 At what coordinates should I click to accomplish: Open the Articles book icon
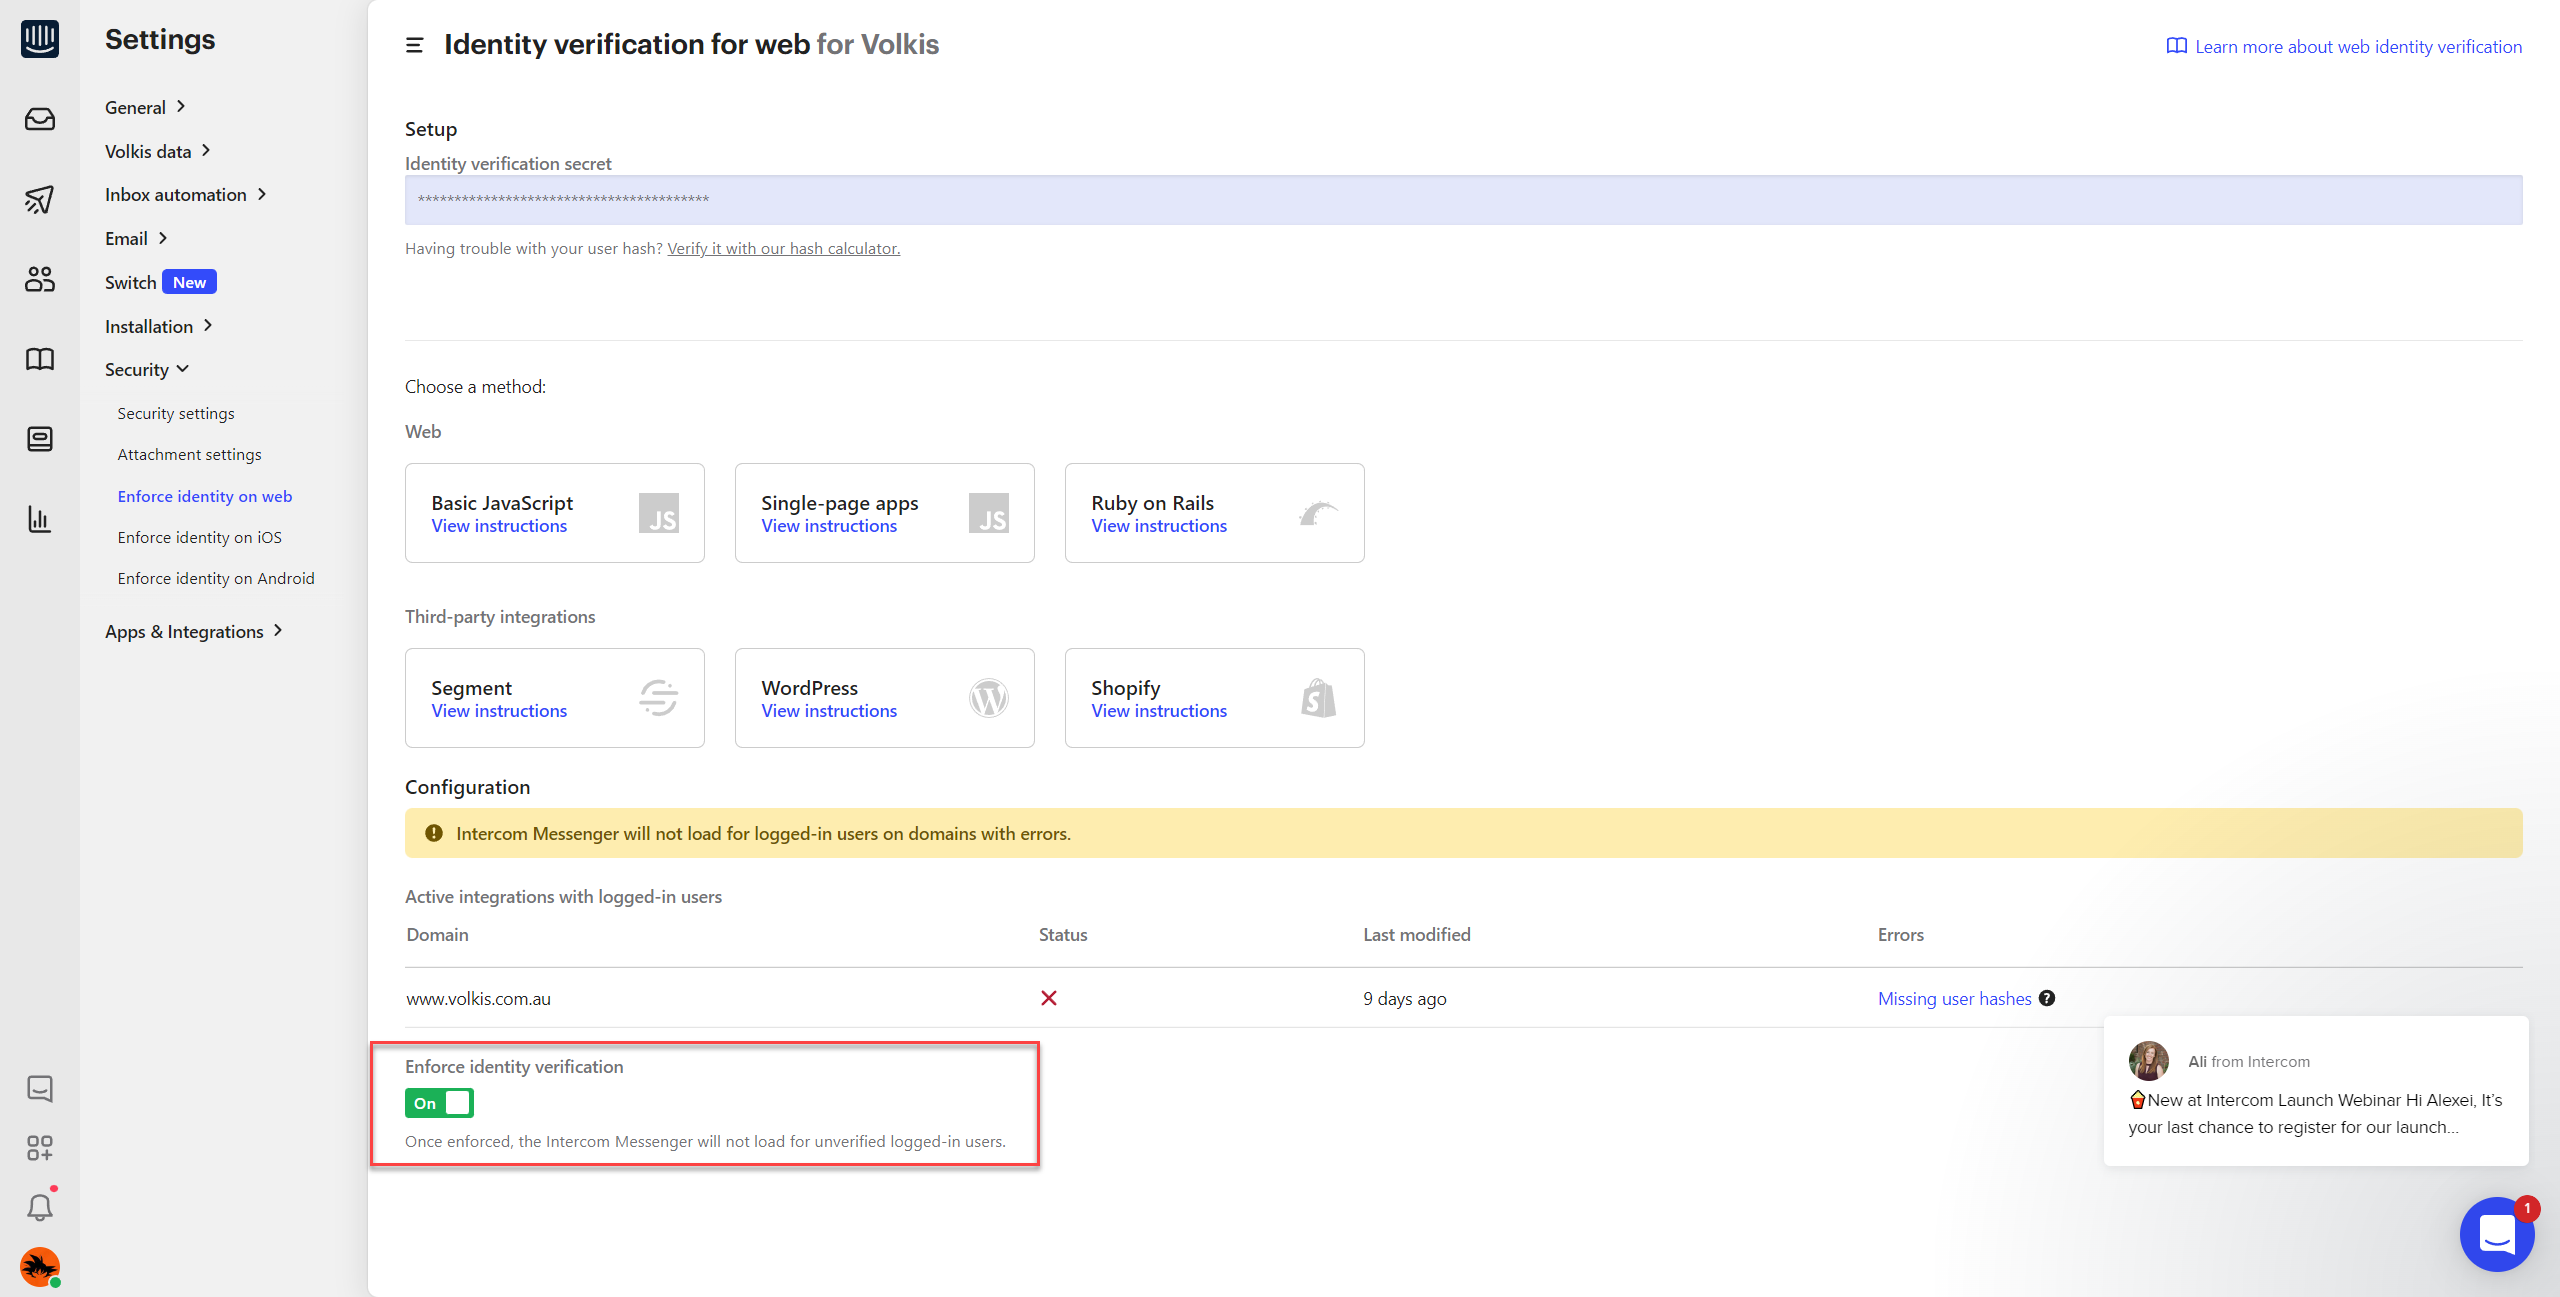tap(40, 359)
